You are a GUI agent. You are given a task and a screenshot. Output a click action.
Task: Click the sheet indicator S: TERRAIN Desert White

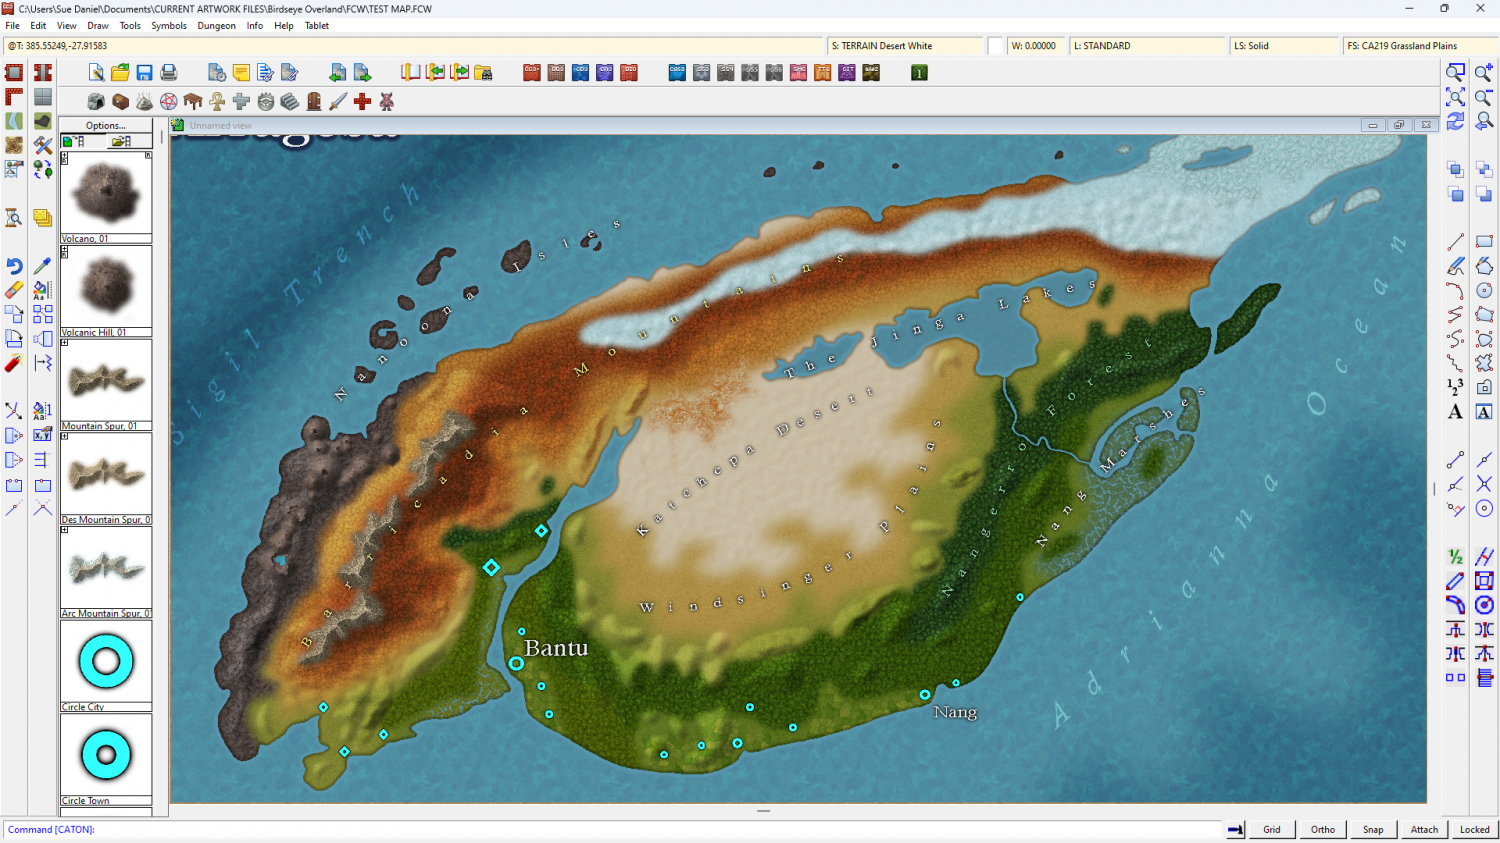[x=905, y=46]
